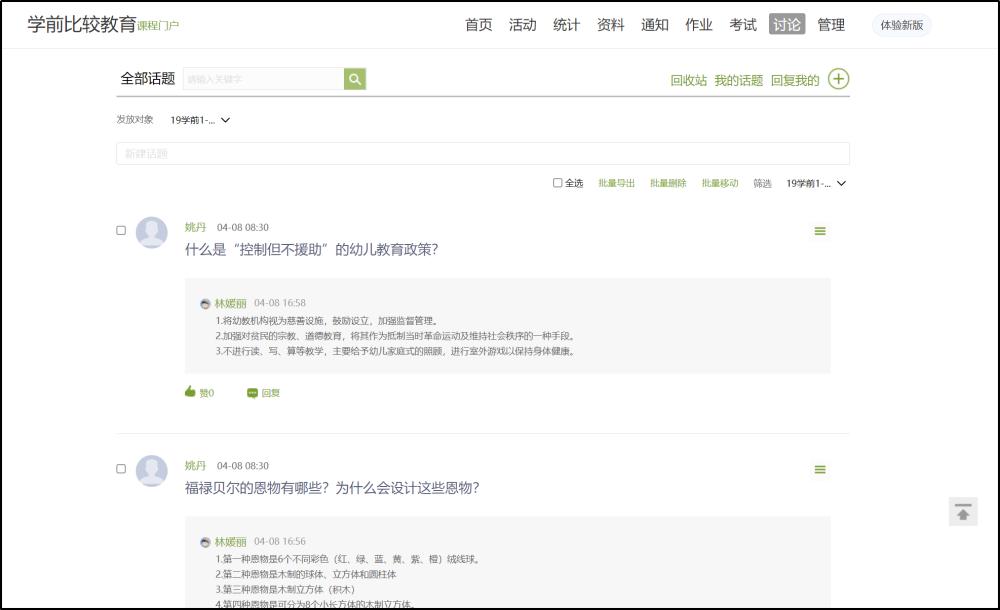This screenshot has height=610, width=1000.
Task: Click the keyword search input box
Action: [x=263, y=79]
